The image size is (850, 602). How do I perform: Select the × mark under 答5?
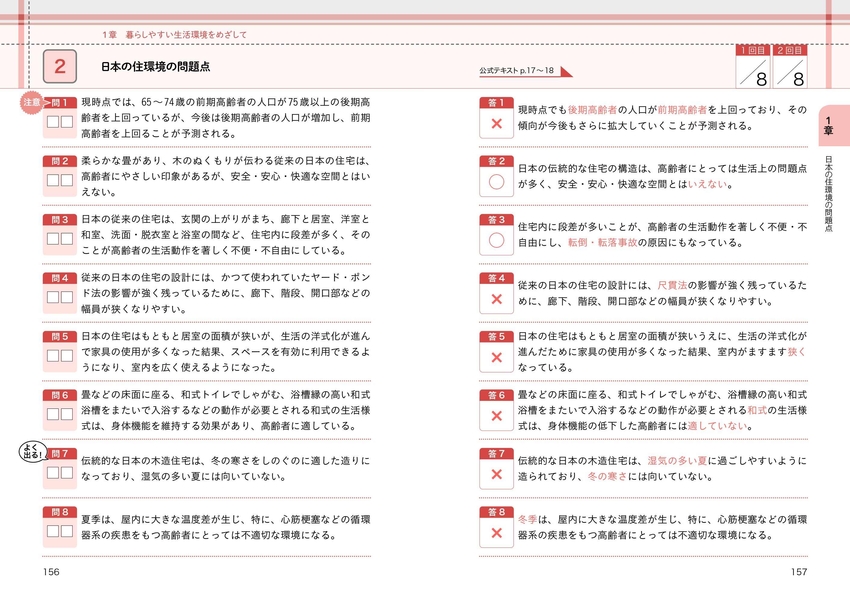pos(496,358)
